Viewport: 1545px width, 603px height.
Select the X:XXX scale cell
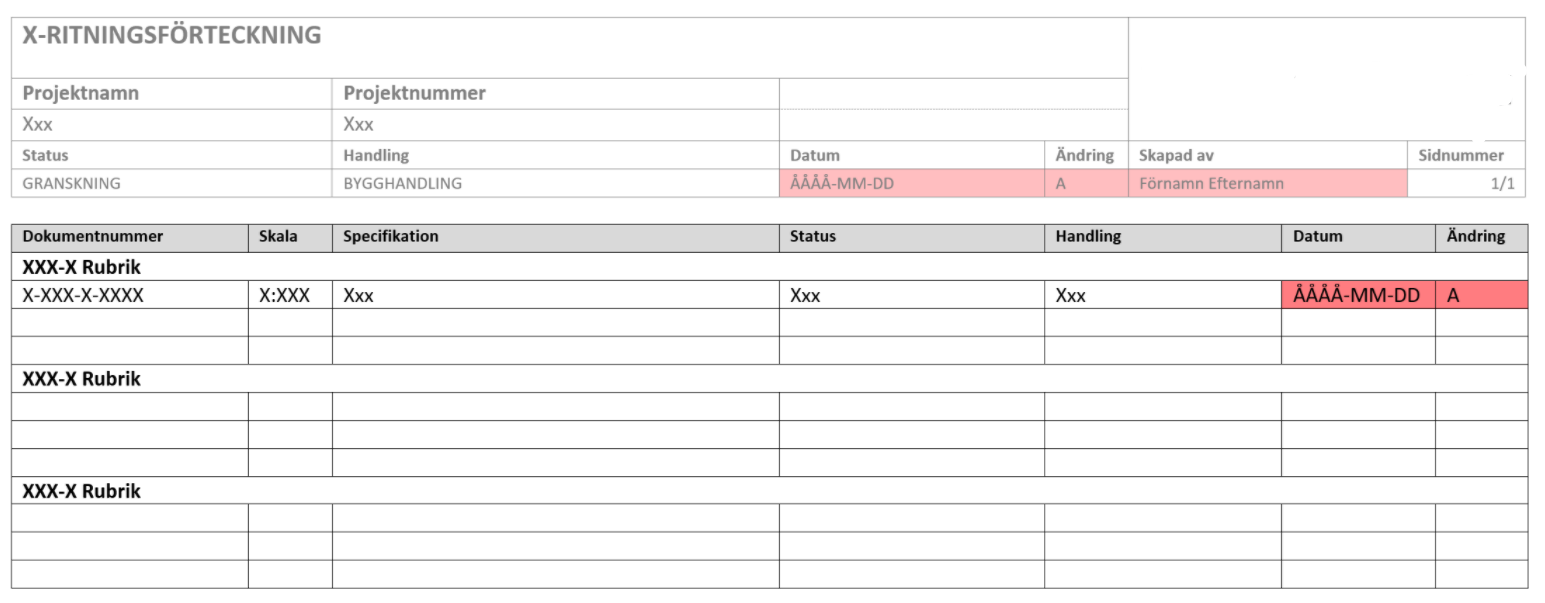click(290, 295)
